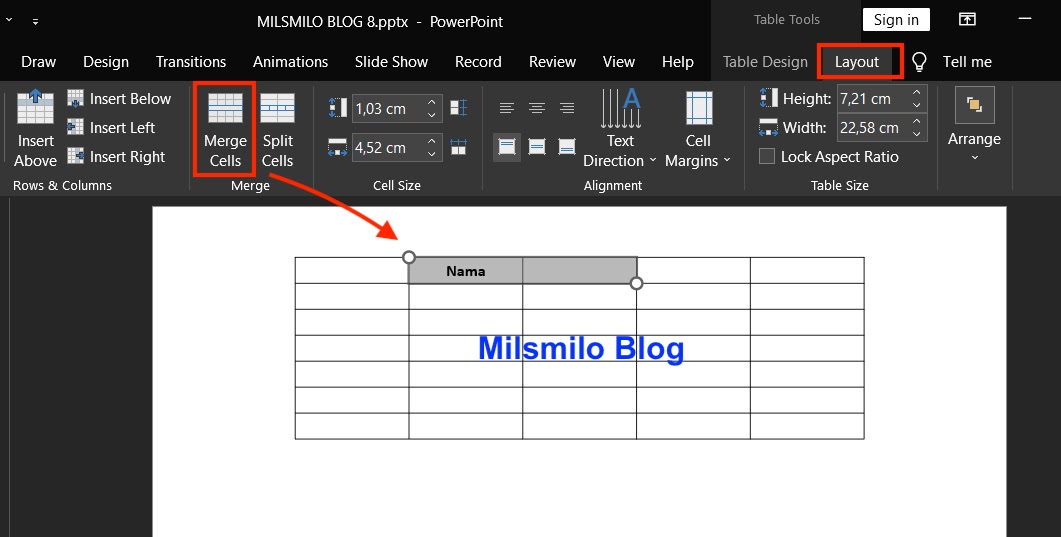1061x537 pixels.
Task: Open Cell Margins dropdown
Action: click(698, 129)
